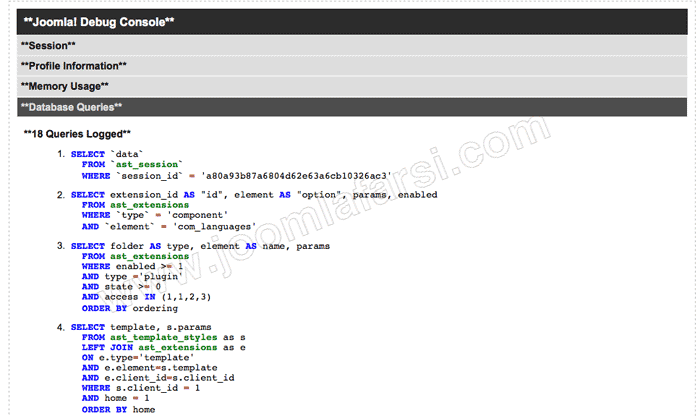700x416 pixels.
Task: Click 'AND e.client_id=s.client_id' line
Action: pos(158,378)
